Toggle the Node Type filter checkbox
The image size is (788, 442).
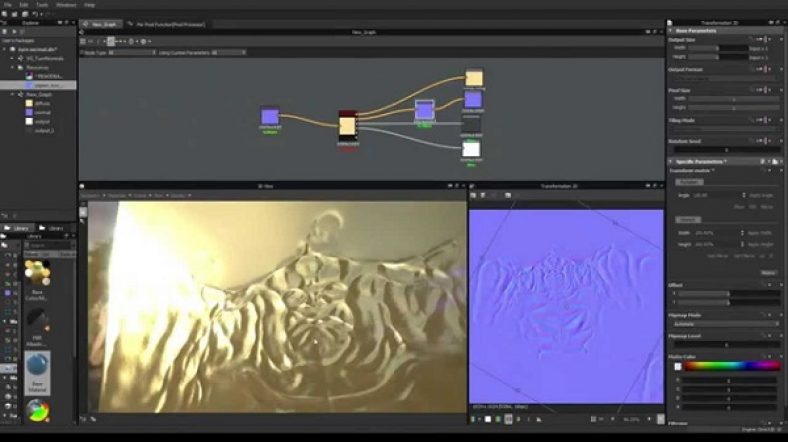coord(82,52)
